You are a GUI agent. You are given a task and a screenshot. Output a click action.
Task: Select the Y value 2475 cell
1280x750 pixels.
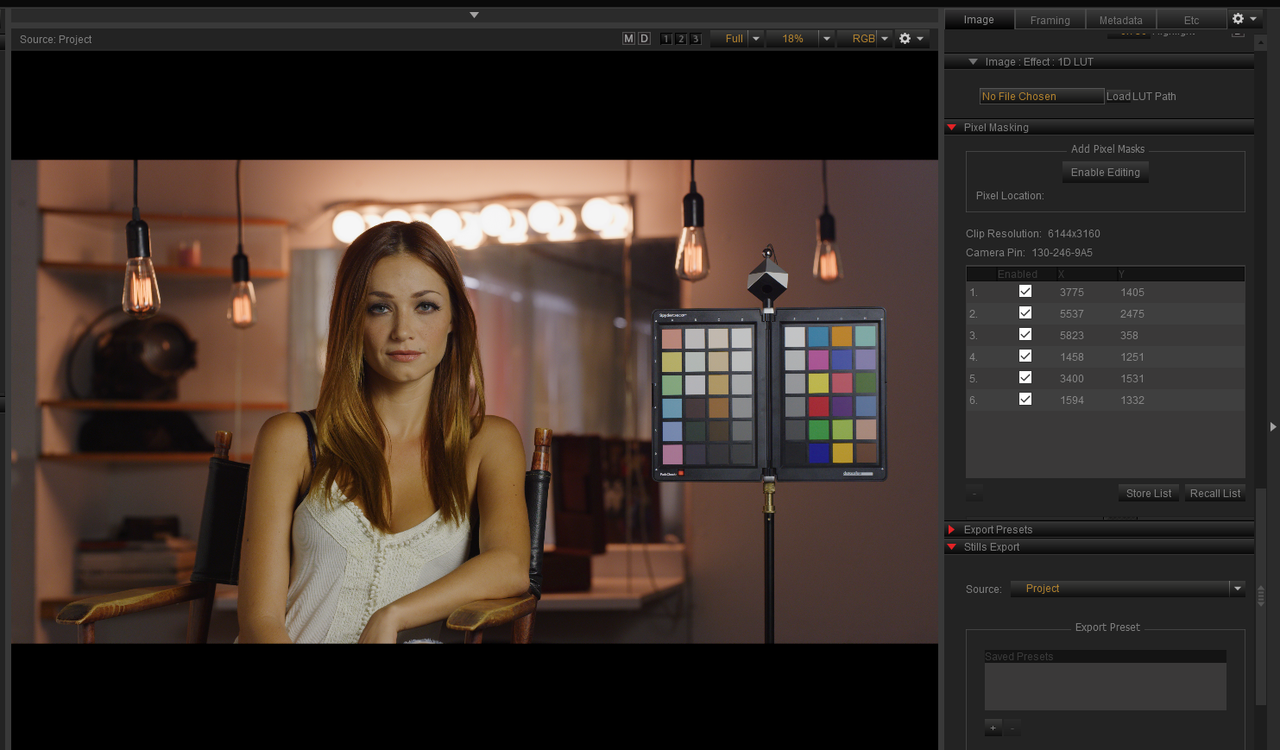point(1132,314)
